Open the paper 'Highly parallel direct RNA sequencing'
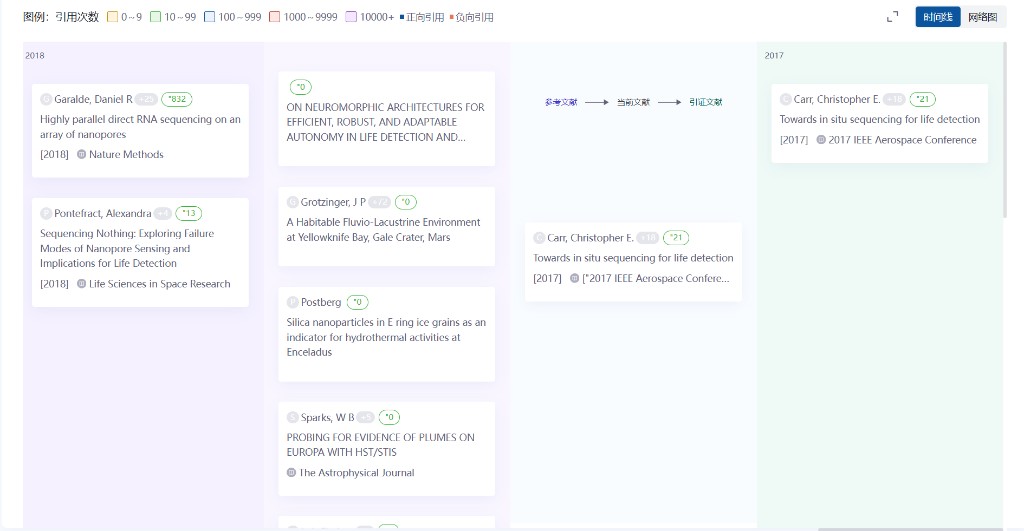This screenshot has width=1024, height=531. (140, 127)
